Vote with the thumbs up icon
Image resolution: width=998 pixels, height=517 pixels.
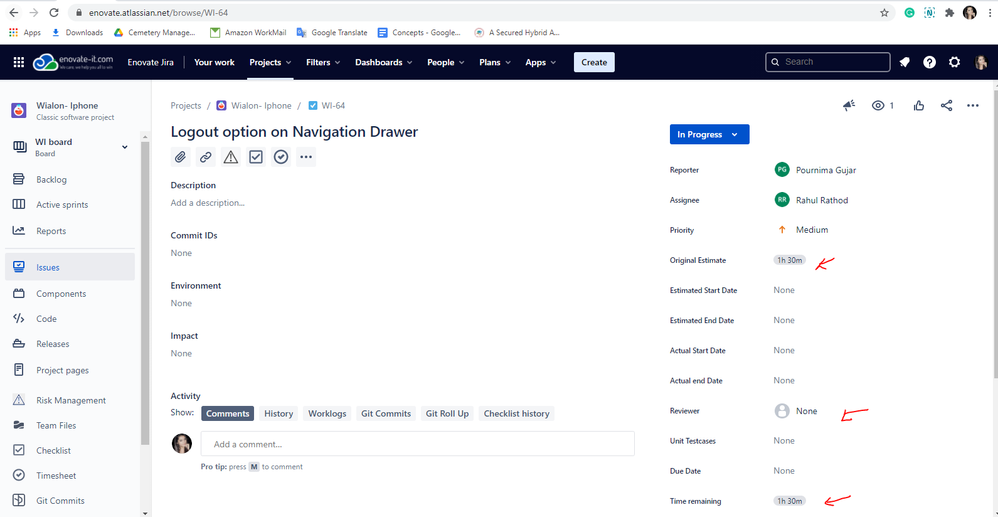[x=918, y=106]
